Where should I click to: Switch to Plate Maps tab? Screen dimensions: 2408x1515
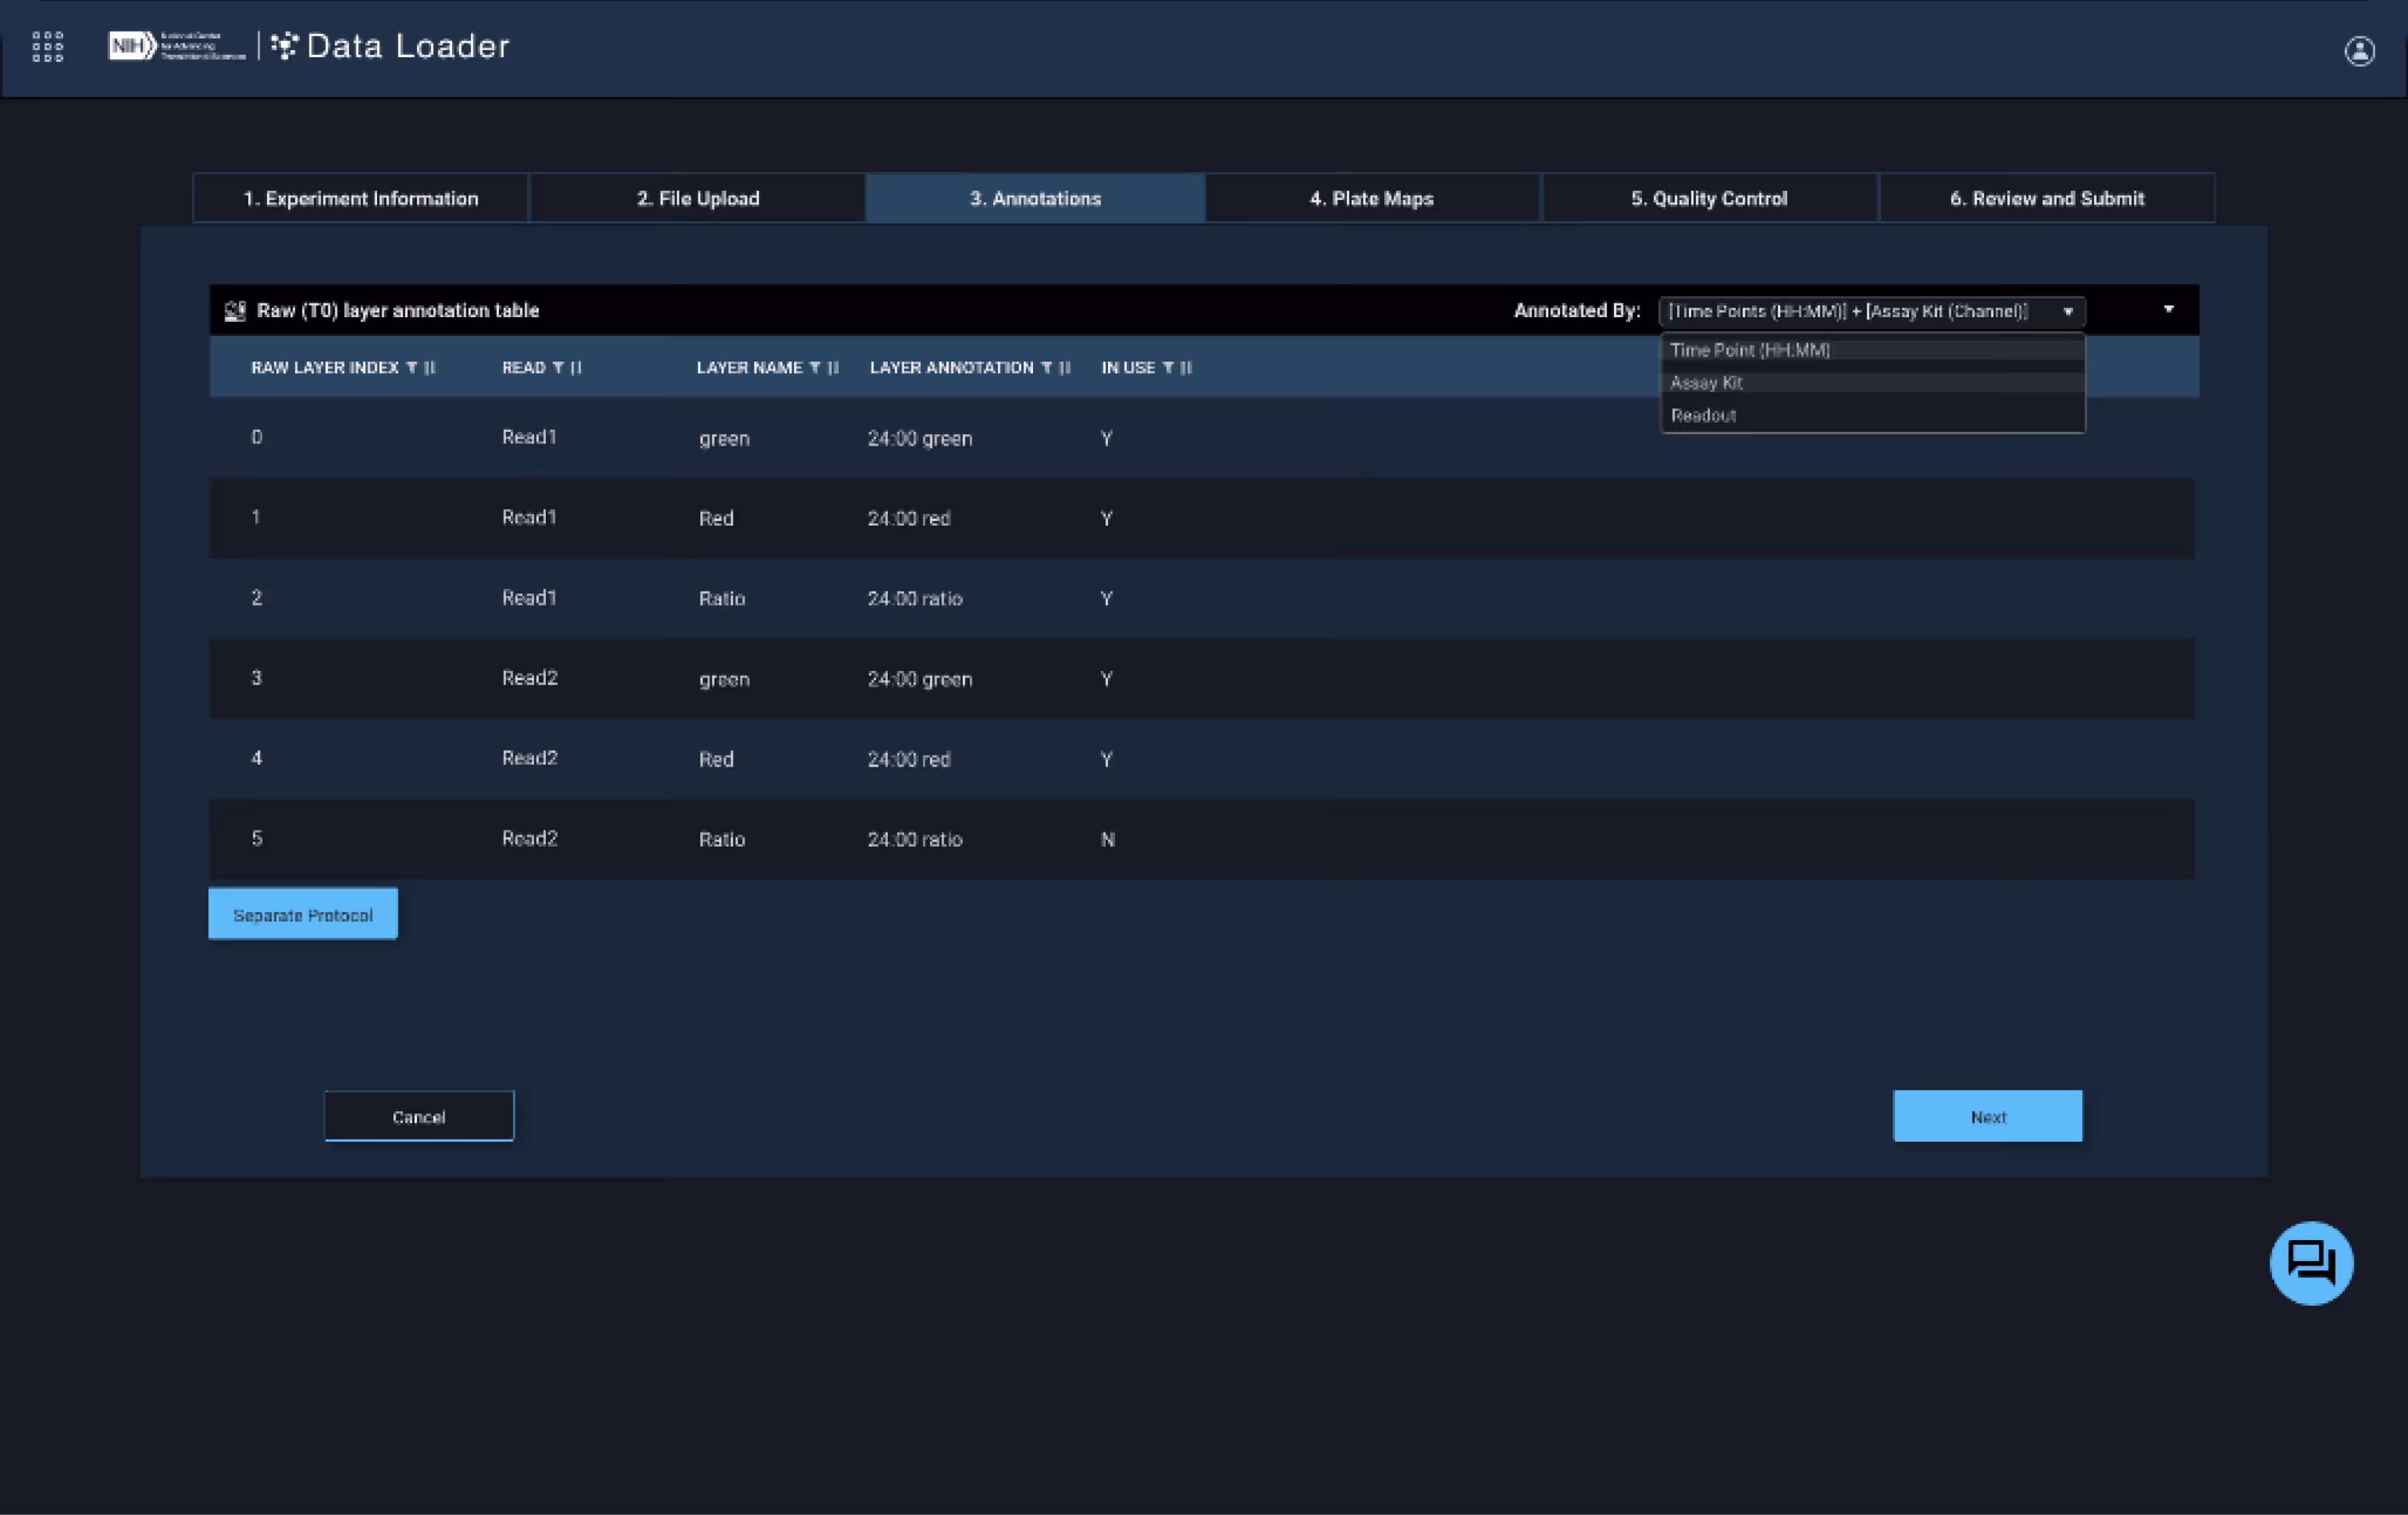click(x=1372, y=198)
